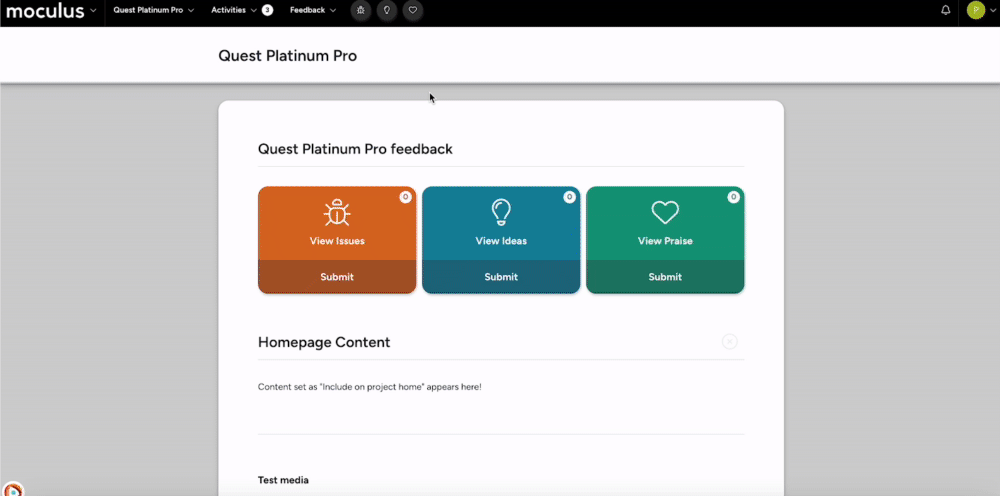
Task: Click the count badge on View Issues card
Action: pyautogui.click(x=405, y=197)
